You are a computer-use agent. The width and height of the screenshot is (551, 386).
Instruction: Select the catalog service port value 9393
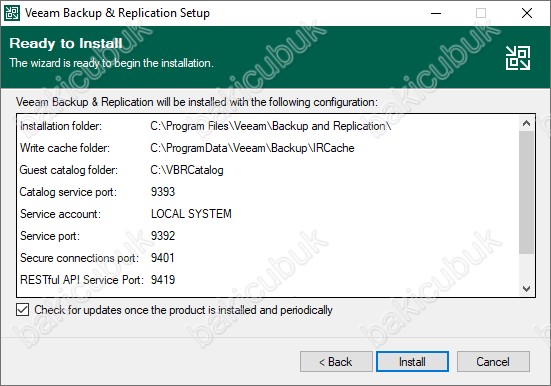(x=163, y=192)
